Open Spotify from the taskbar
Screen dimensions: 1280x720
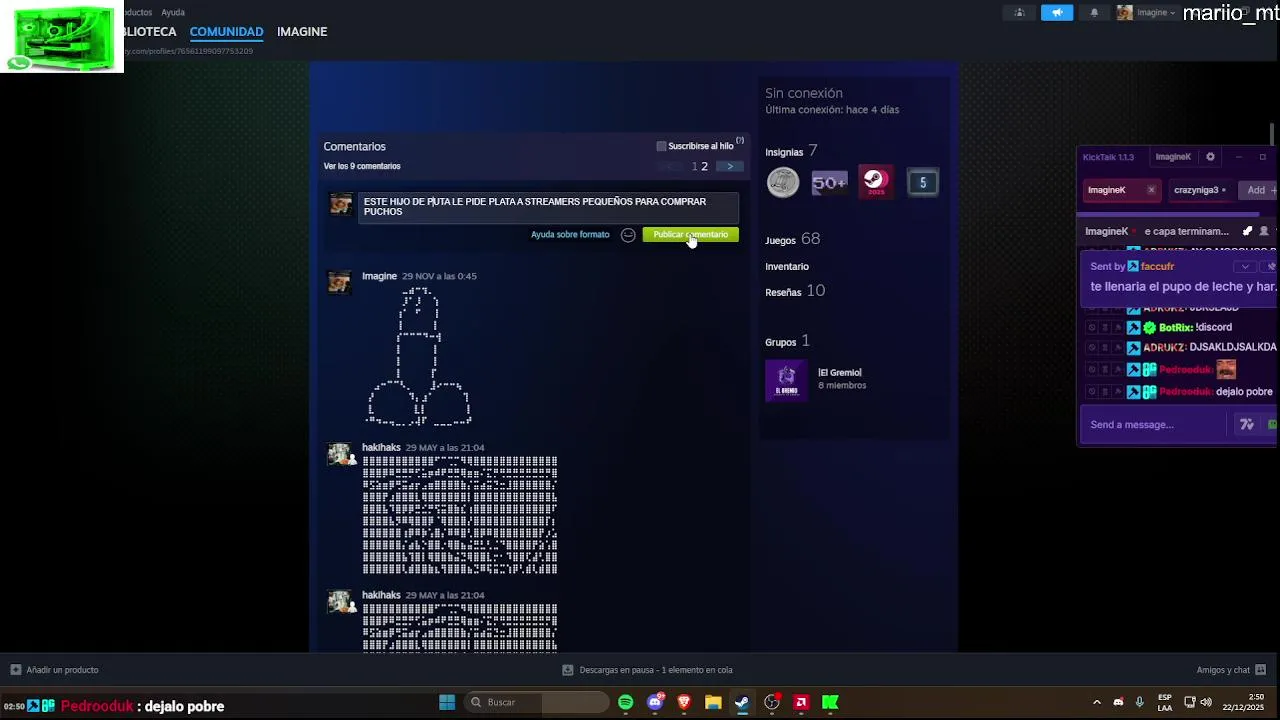(626, 702)
